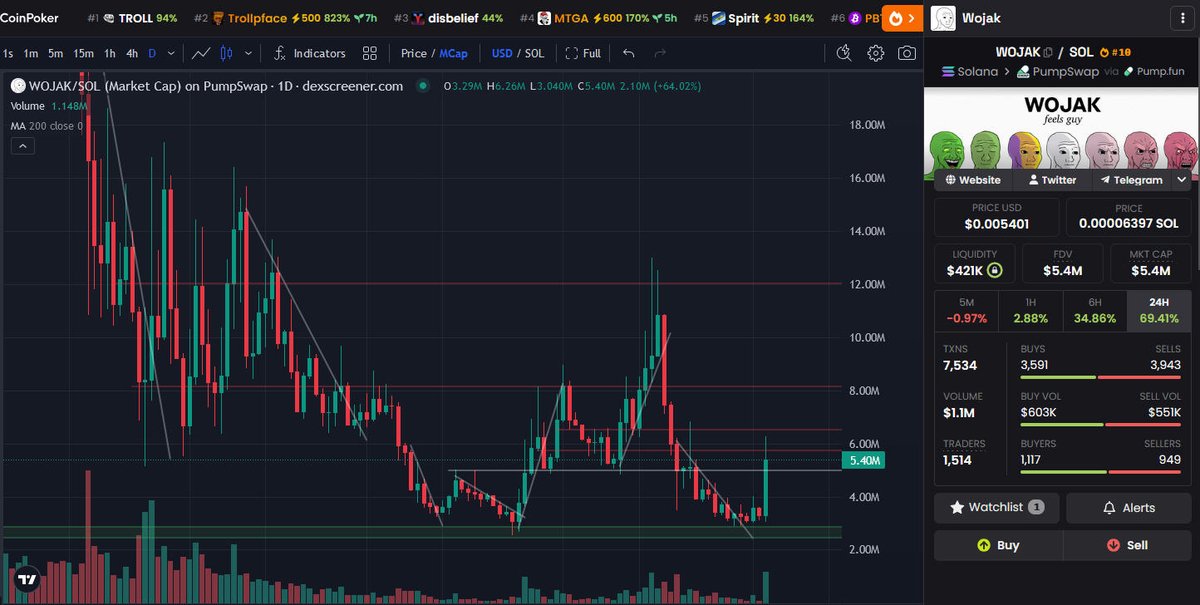This screenshot has height=605, width=1200.
Task: Take a chart snapshot with camera icon
Action: (x=907, y=53)
